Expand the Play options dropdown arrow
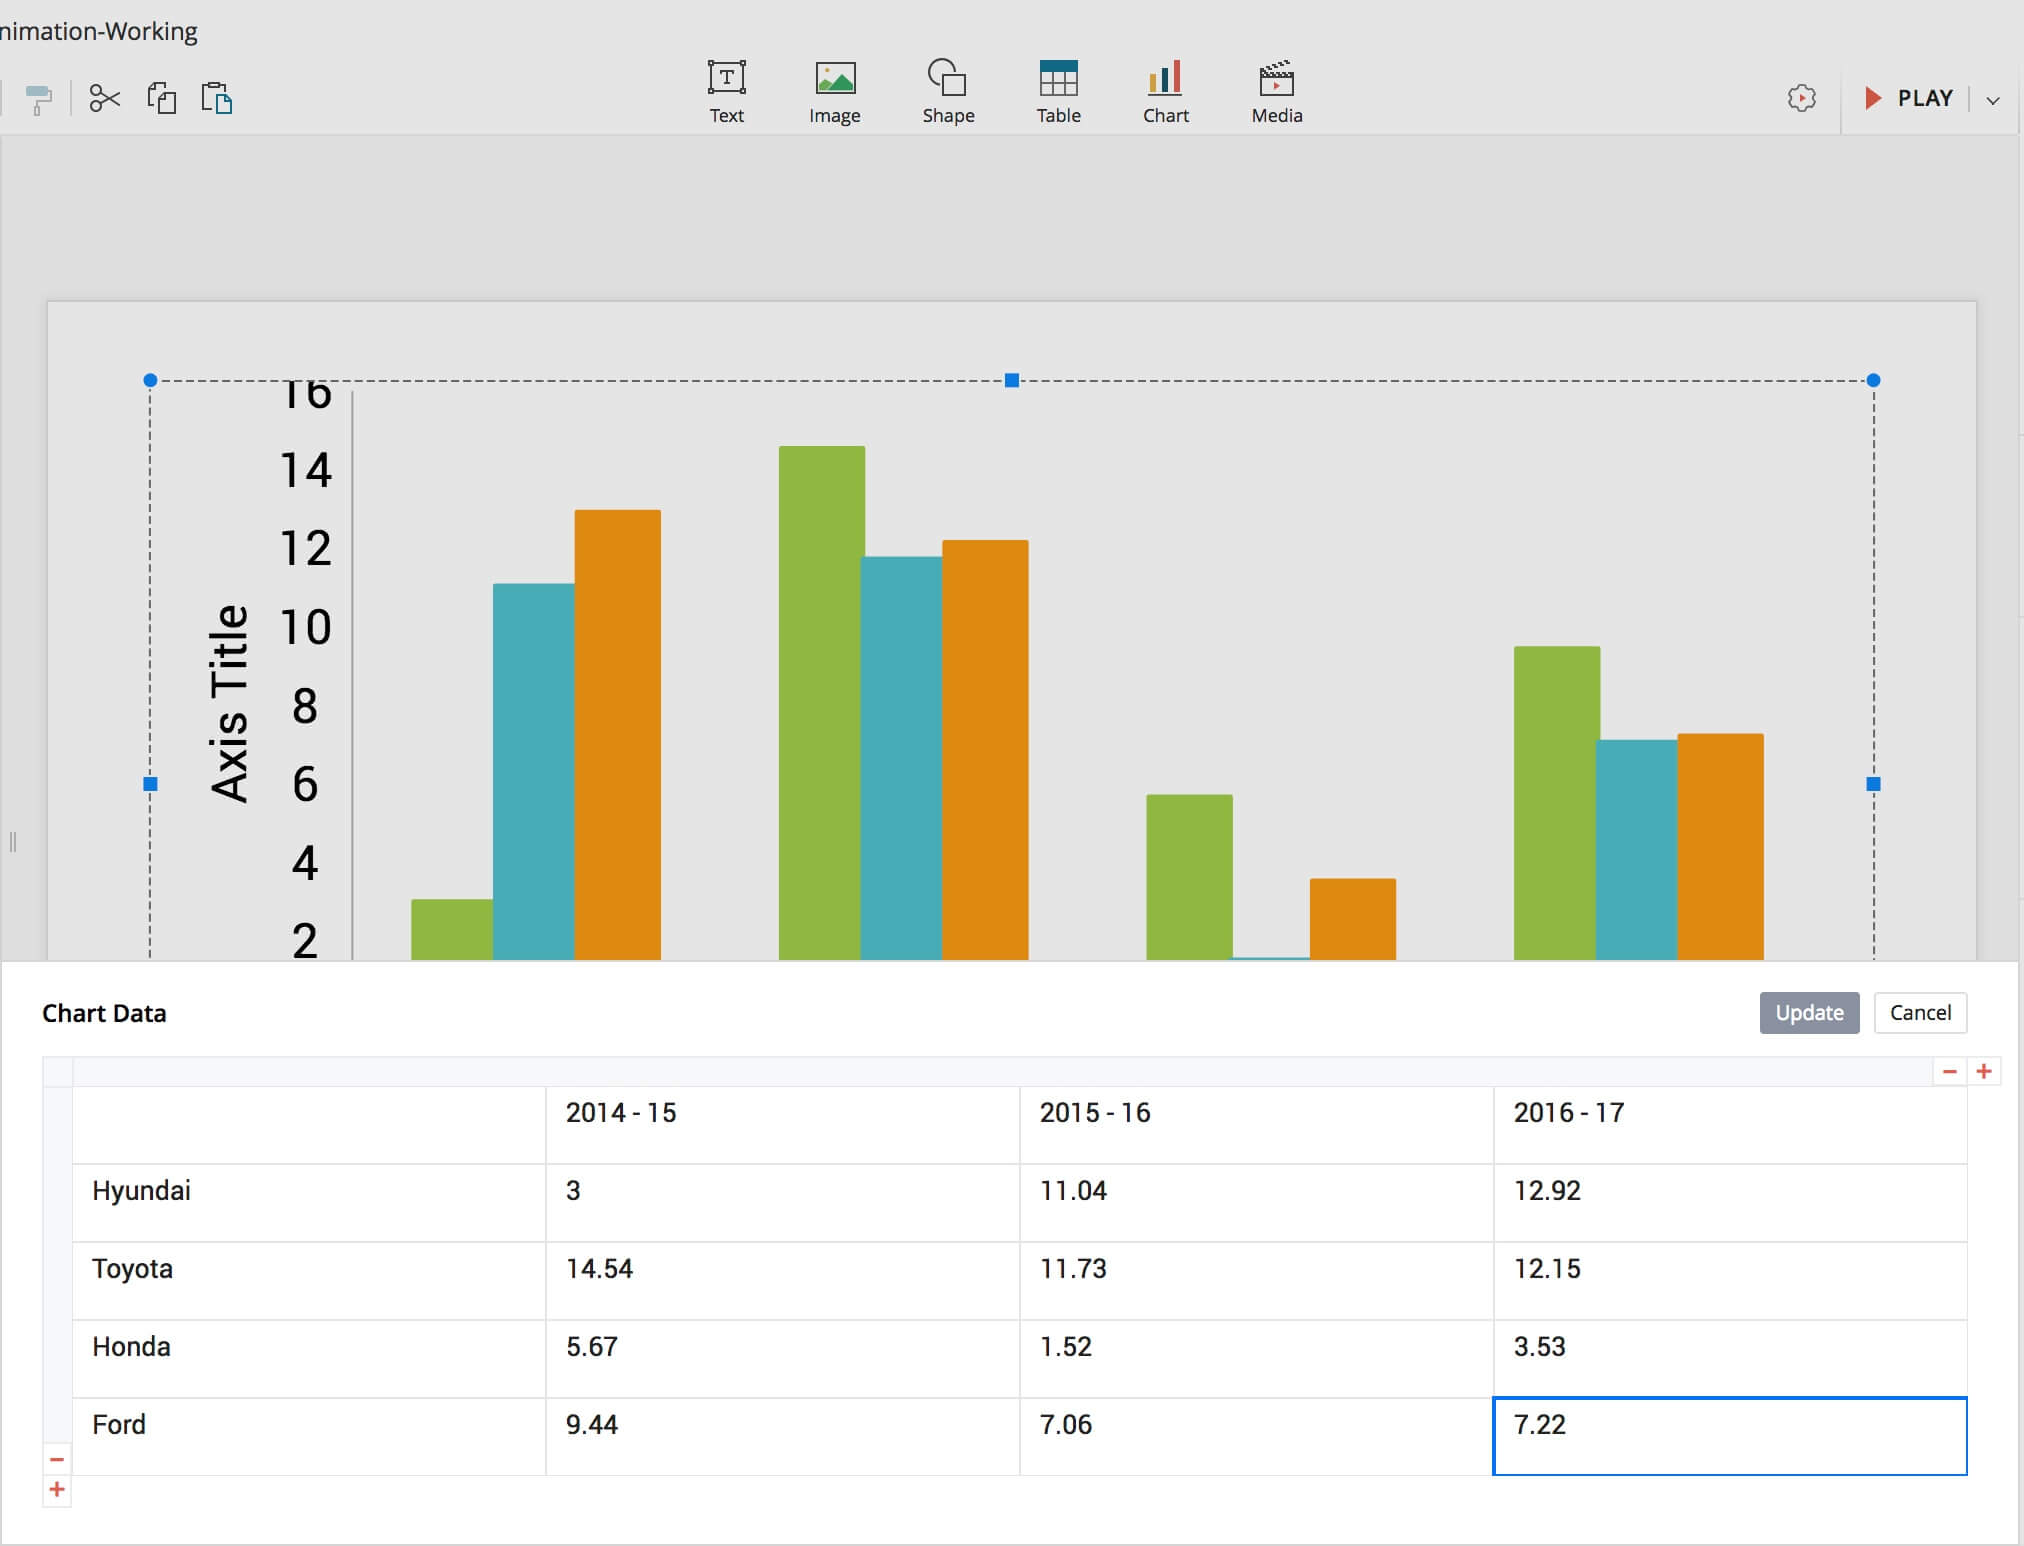This screenshot has width=2024, height=1546. [x=1992, y=100]
